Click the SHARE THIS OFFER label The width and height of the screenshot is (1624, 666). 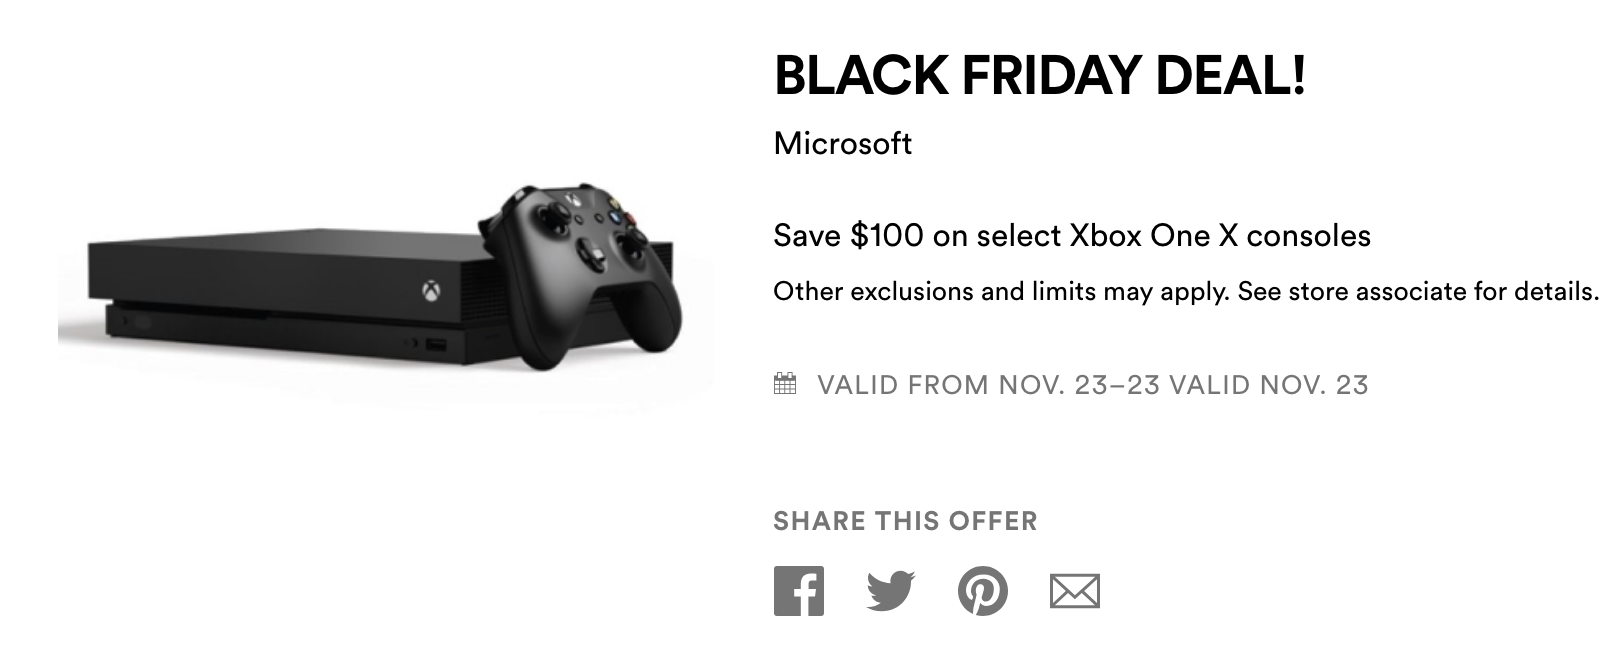(905, 521)
